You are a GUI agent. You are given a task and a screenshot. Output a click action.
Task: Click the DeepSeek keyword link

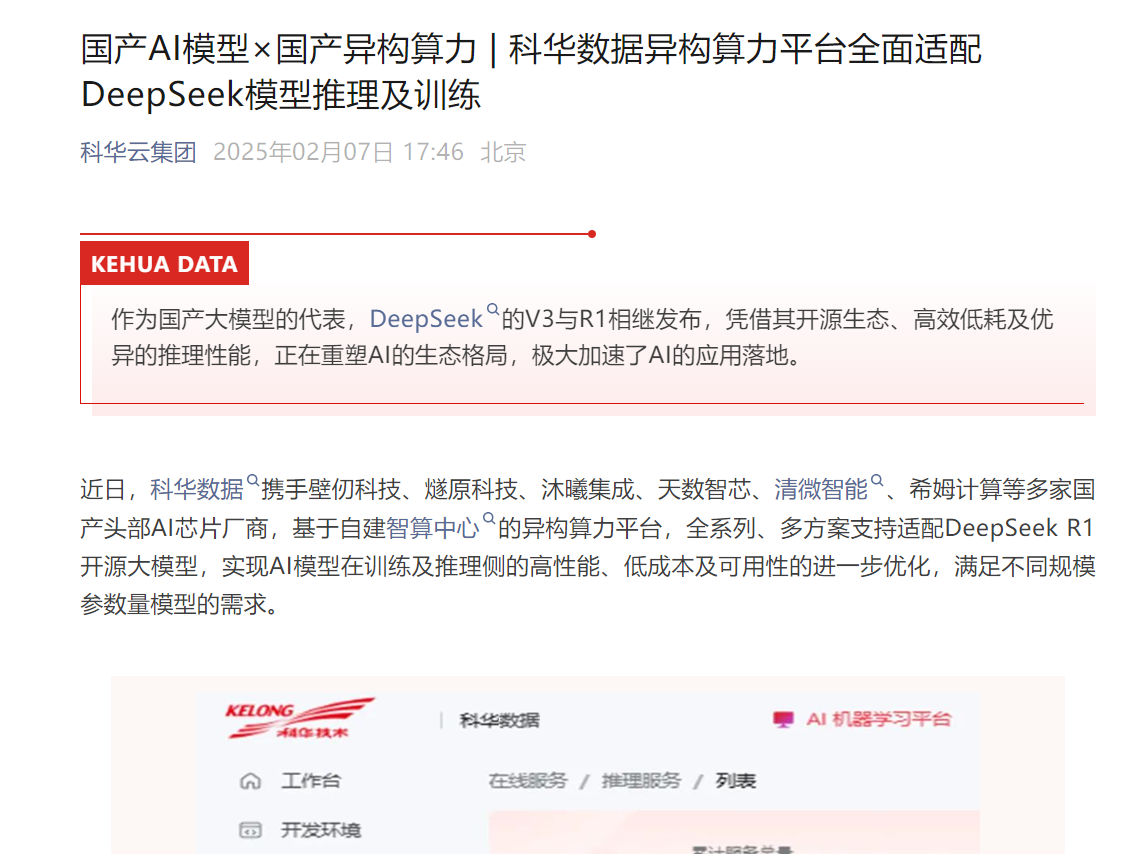tap(425, 319)
